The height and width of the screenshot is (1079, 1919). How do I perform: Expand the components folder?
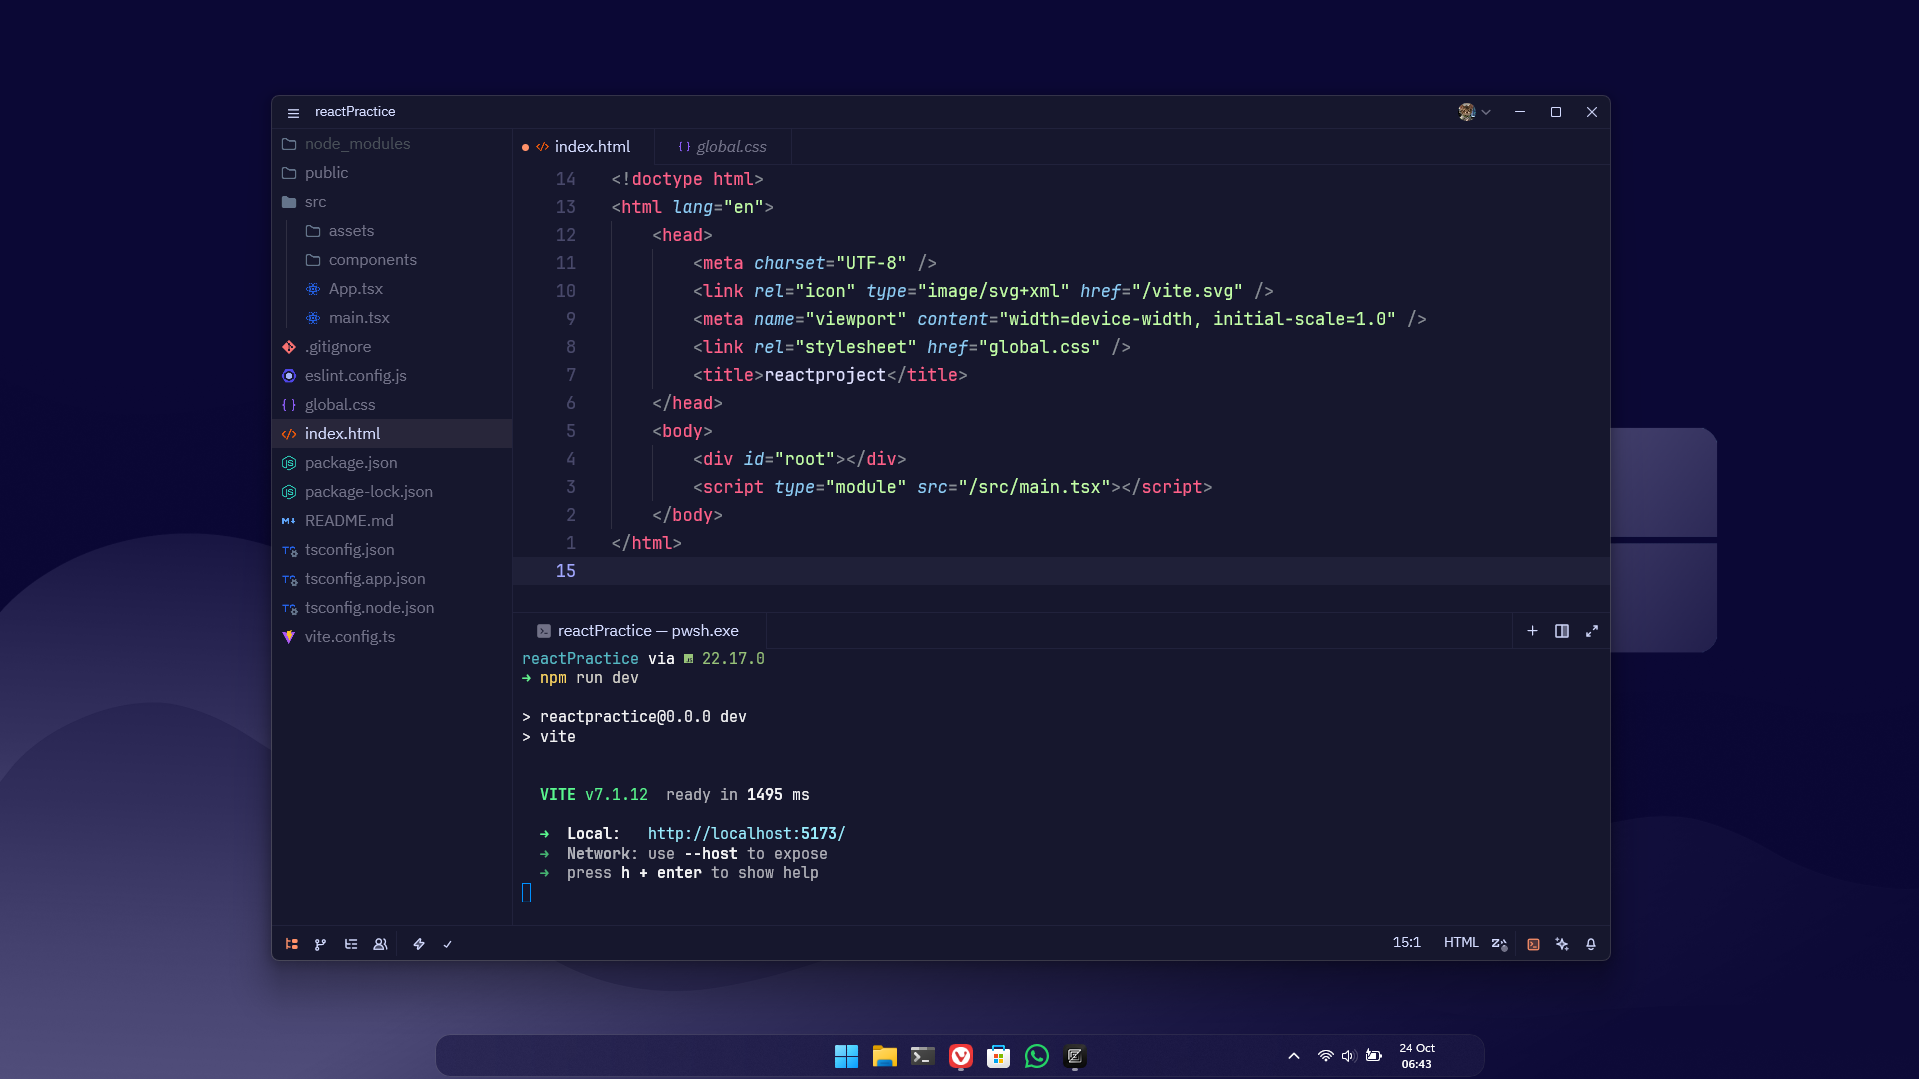click(x=392, y=260)
